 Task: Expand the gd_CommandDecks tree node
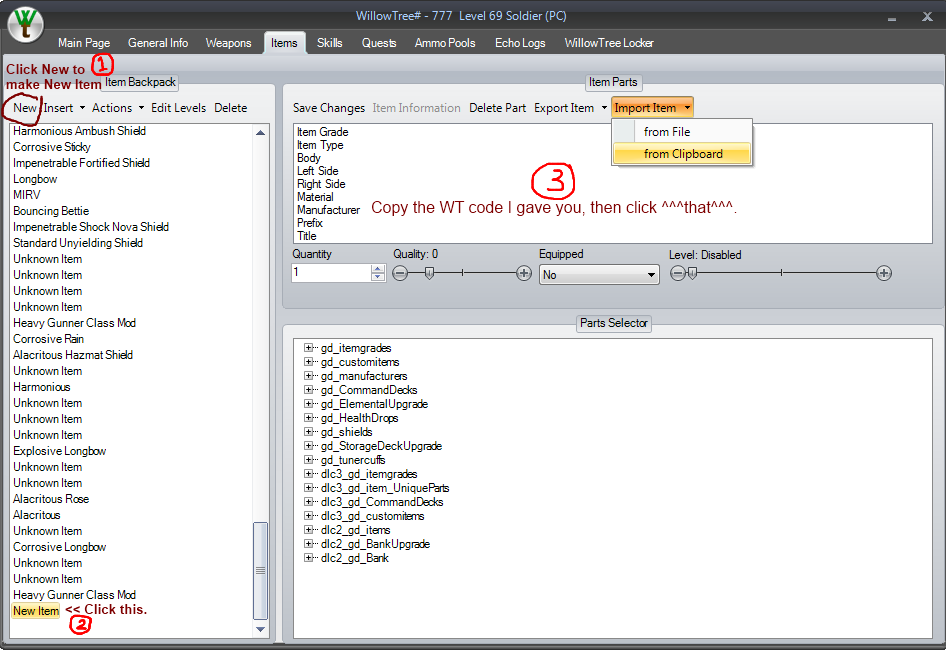pos(309,390)
